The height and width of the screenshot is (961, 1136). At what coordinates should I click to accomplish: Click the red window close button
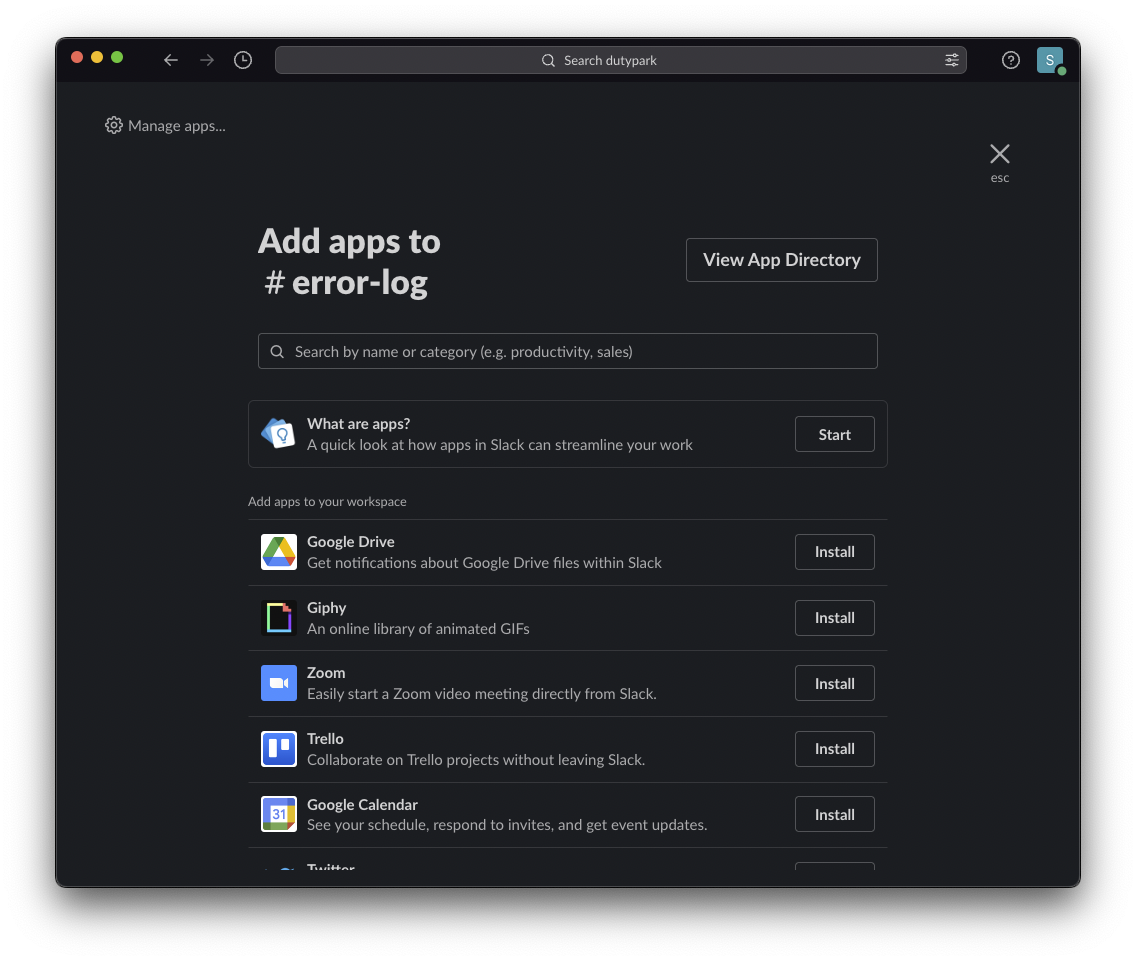point(77,57)
